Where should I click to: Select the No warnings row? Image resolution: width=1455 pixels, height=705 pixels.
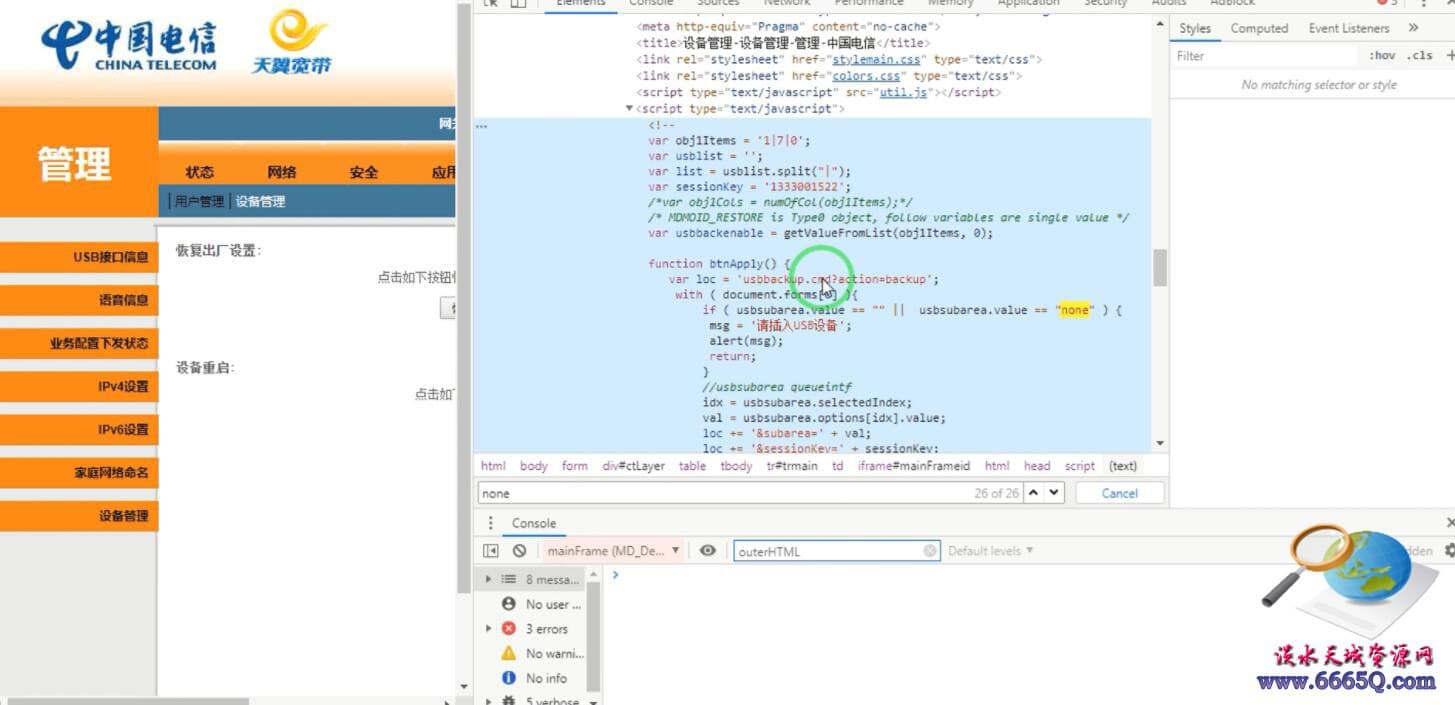pyautogui.click(x=539, y=653)
